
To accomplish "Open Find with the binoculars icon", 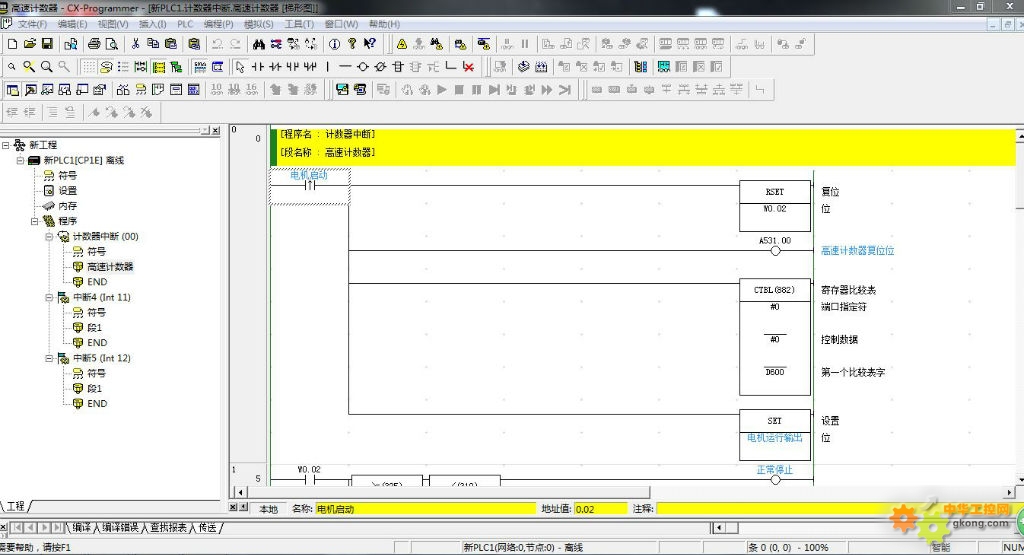I will click(x=259, y=44).
